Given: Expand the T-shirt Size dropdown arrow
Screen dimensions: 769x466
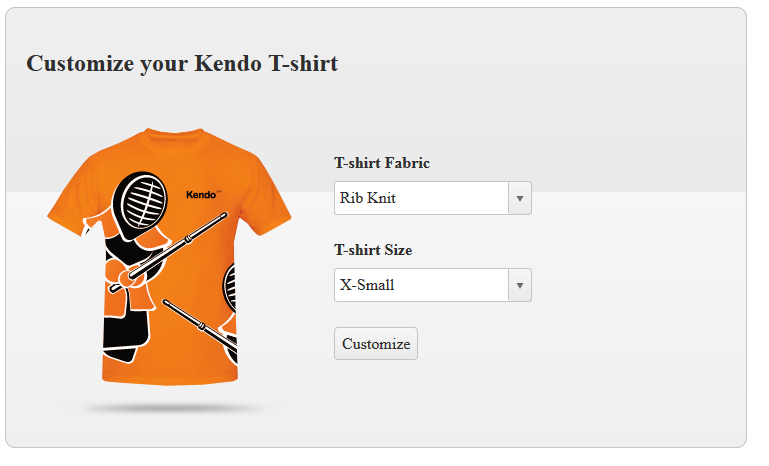Looking at the screenshot, I should point(519,285).
